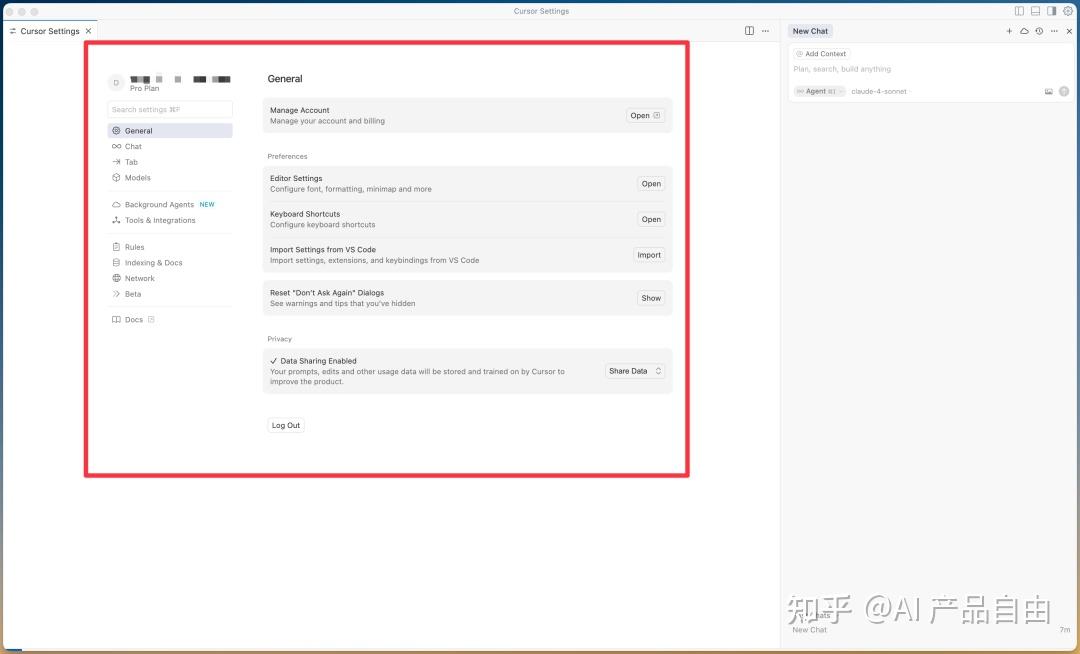Image resolution: width=1080 pixels, height=654 pixels.
Task: Open the Share Data privacy dropdown
Action: 634,371
